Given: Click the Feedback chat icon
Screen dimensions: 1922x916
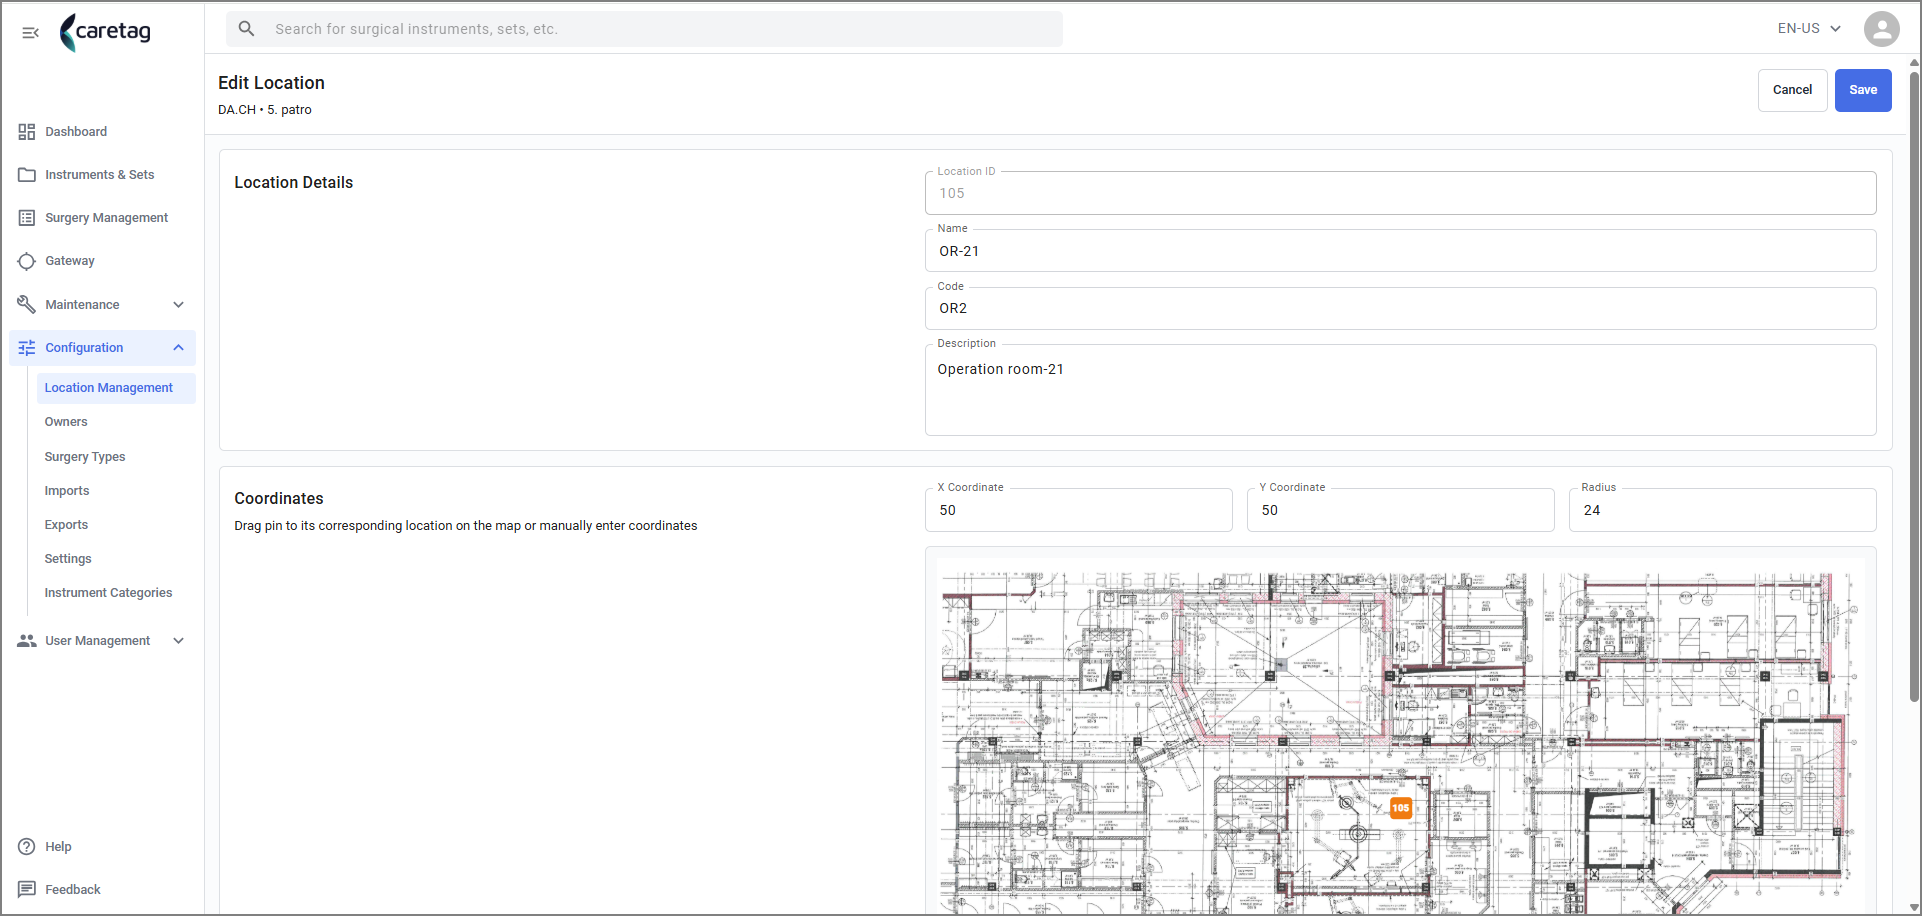Looking at the screenshot, I should pos(27,890).
